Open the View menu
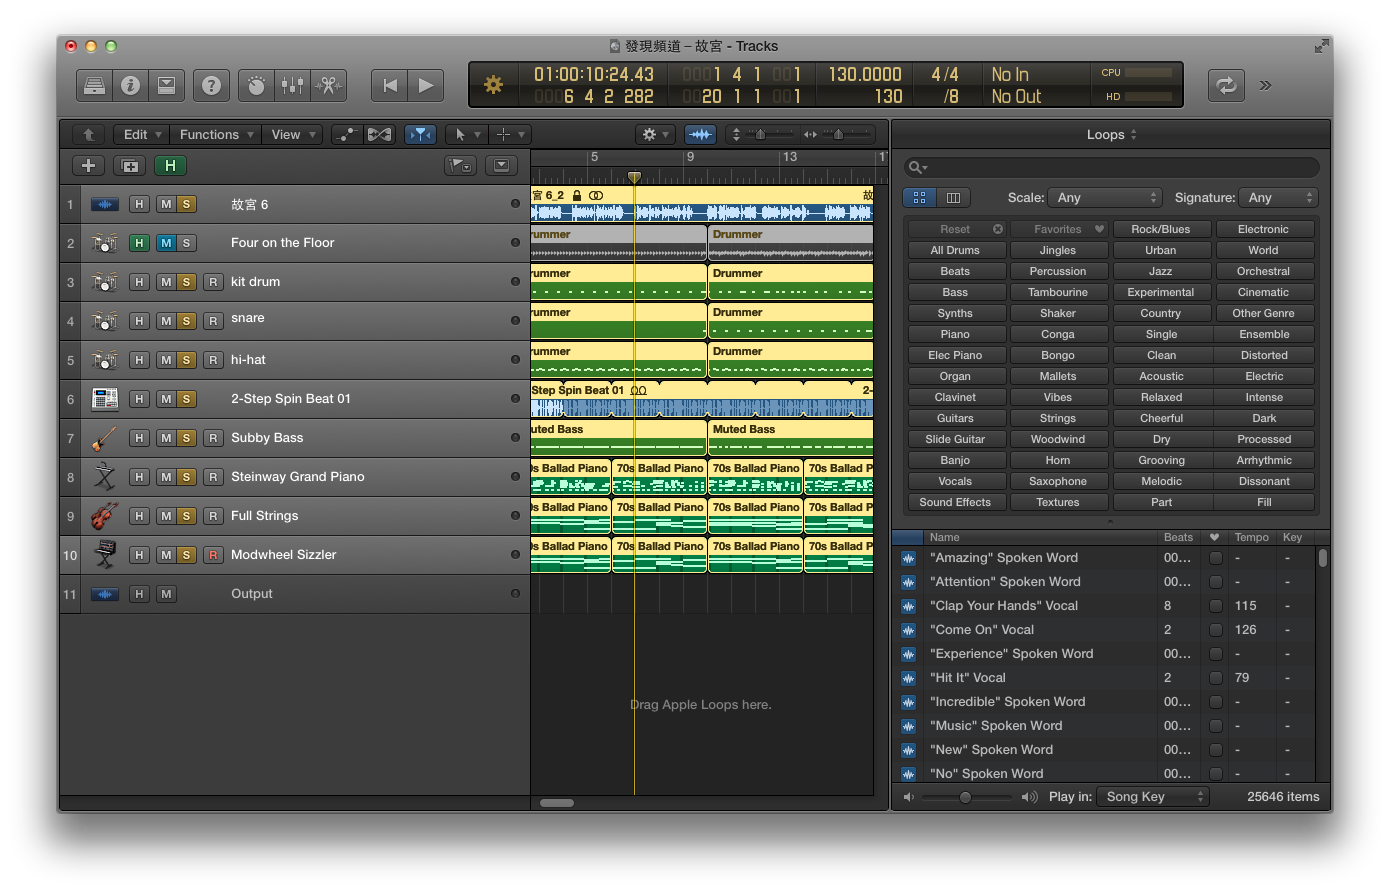 (292, 134)
